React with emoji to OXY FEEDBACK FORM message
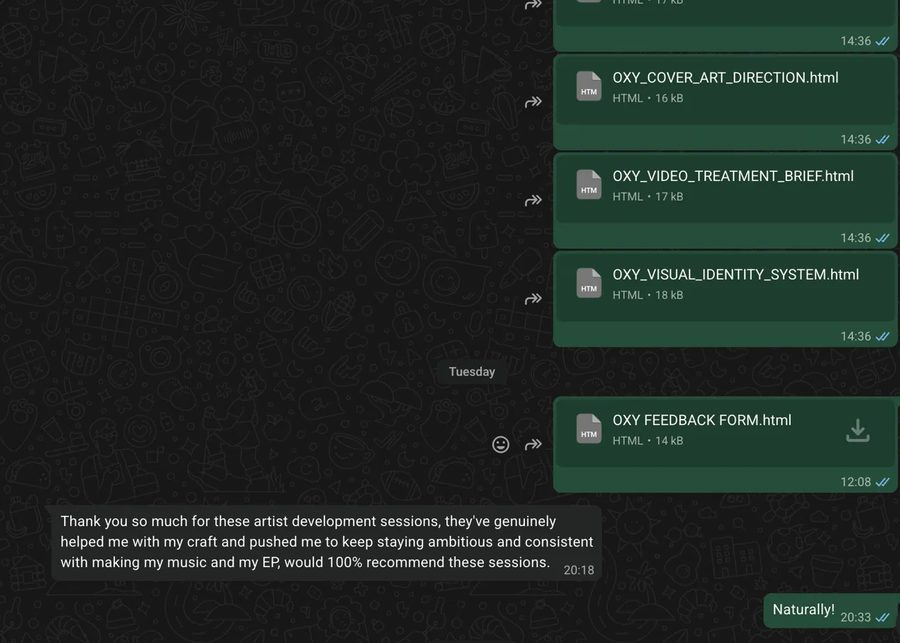Image resolution: width=900 pixels, height=643 pixels. tap(501, 444)
